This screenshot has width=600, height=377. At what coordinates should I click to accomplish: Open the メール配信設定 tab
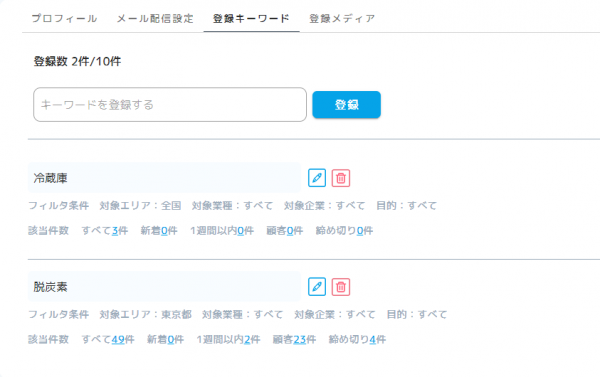tap(155, 18)
